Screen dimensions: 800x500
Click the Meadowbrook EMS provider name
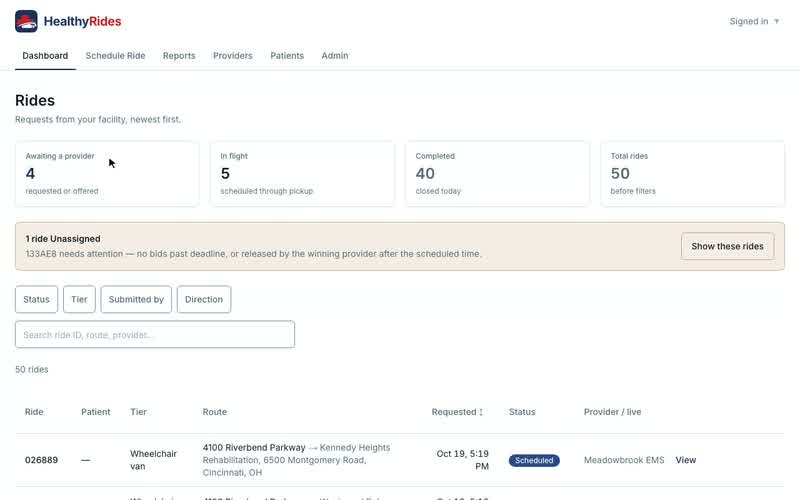[x=624, y=460]
